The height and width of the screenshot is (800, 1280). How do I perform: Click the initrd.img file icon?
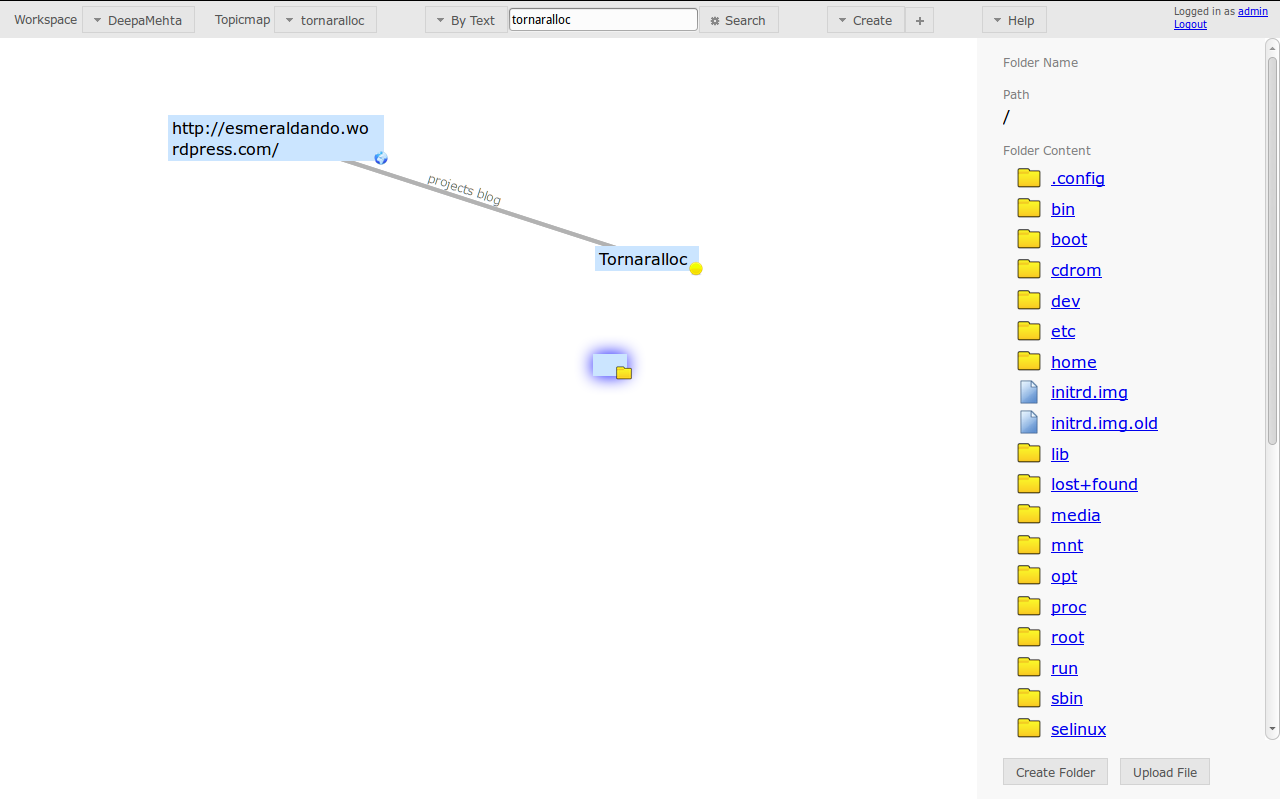(1029, 392)
